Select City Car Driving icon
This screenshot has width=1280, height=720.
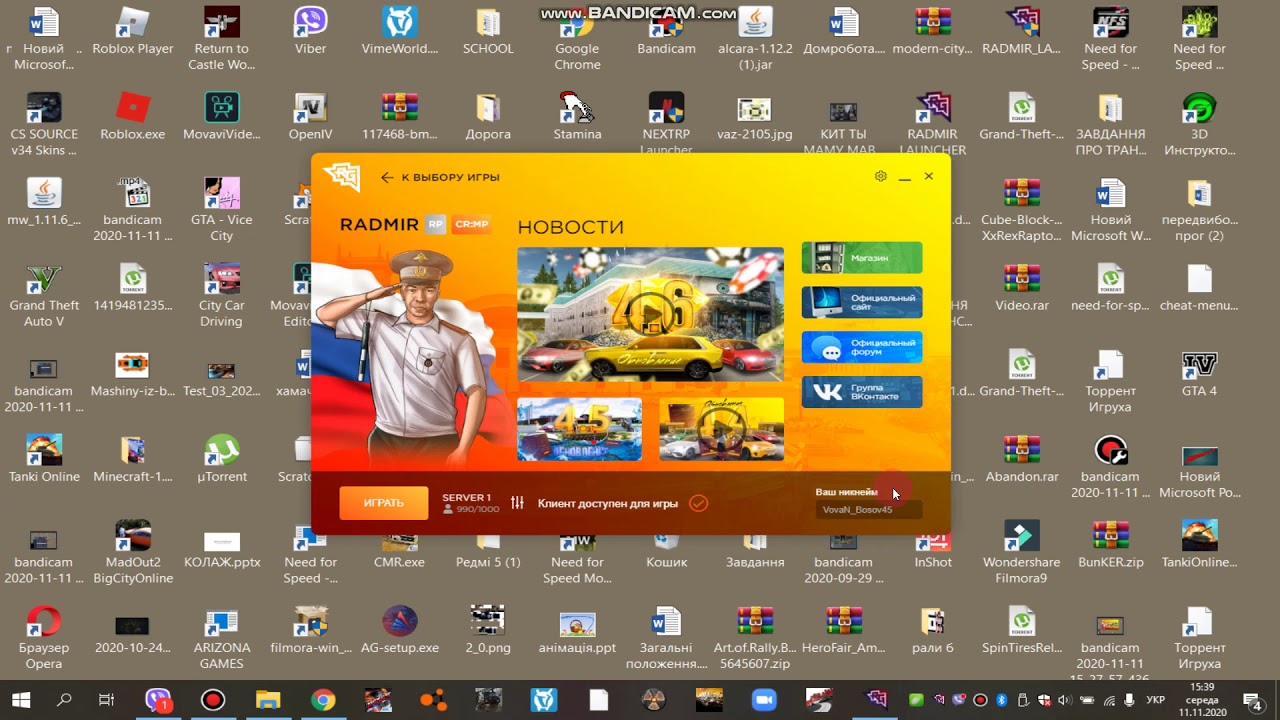click(x=221, y=296)
